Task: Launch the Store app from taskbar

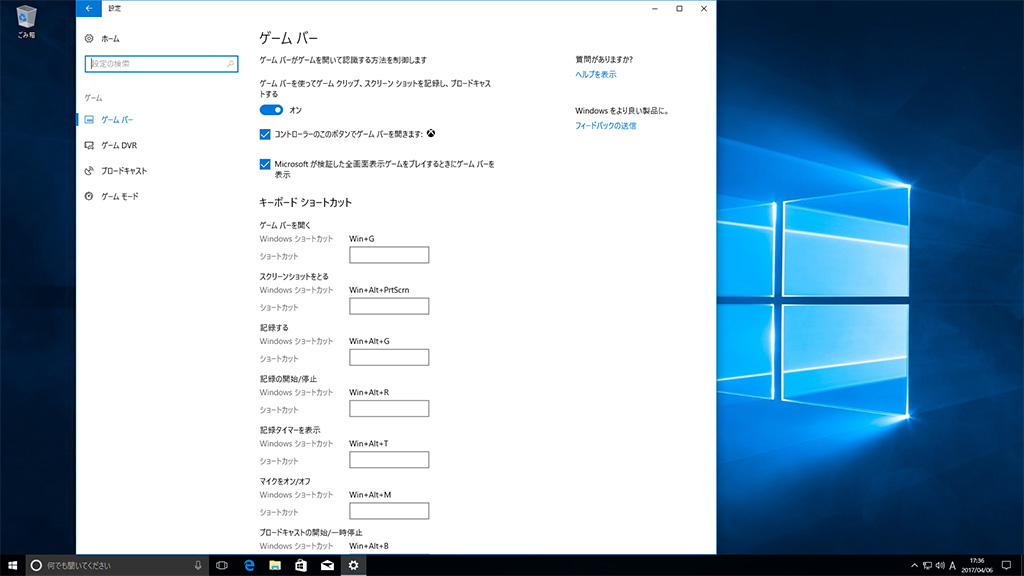Action: (x=301, y=565)
